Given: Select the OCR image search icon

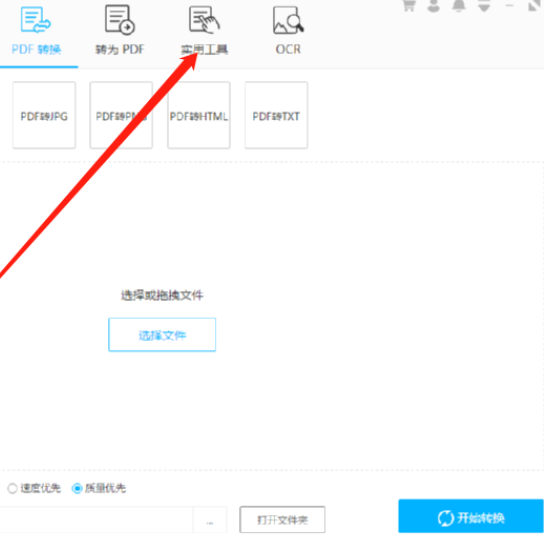Looking at the screenshot, I should (288, 20).
